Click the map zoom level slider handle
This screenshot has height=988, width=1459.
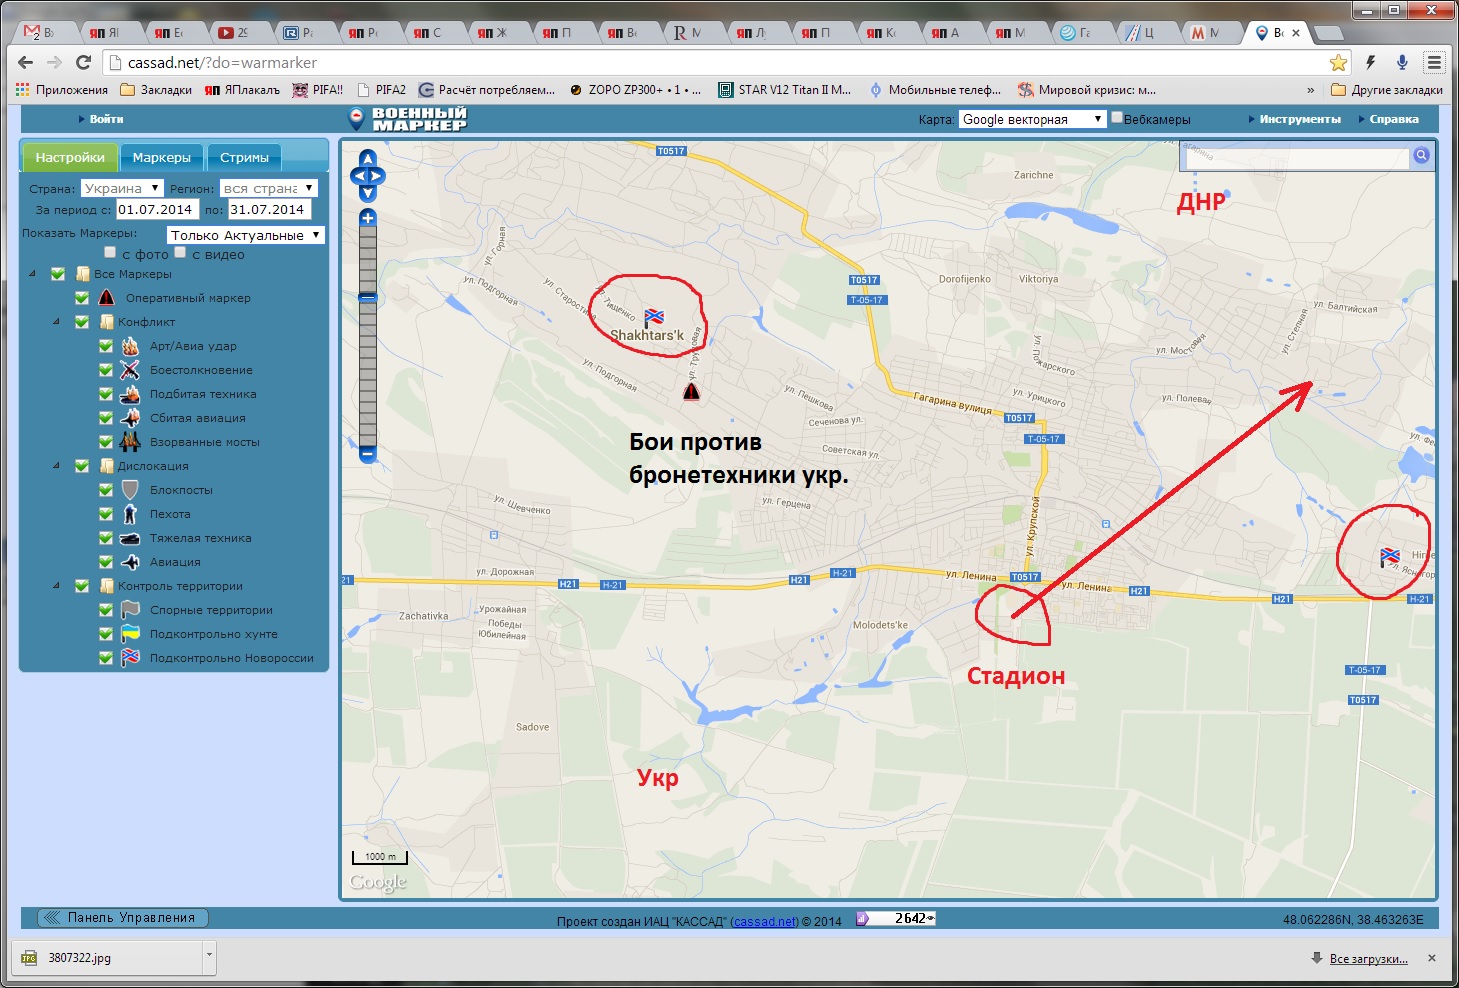pyautogui.click(x=368, y=297)
